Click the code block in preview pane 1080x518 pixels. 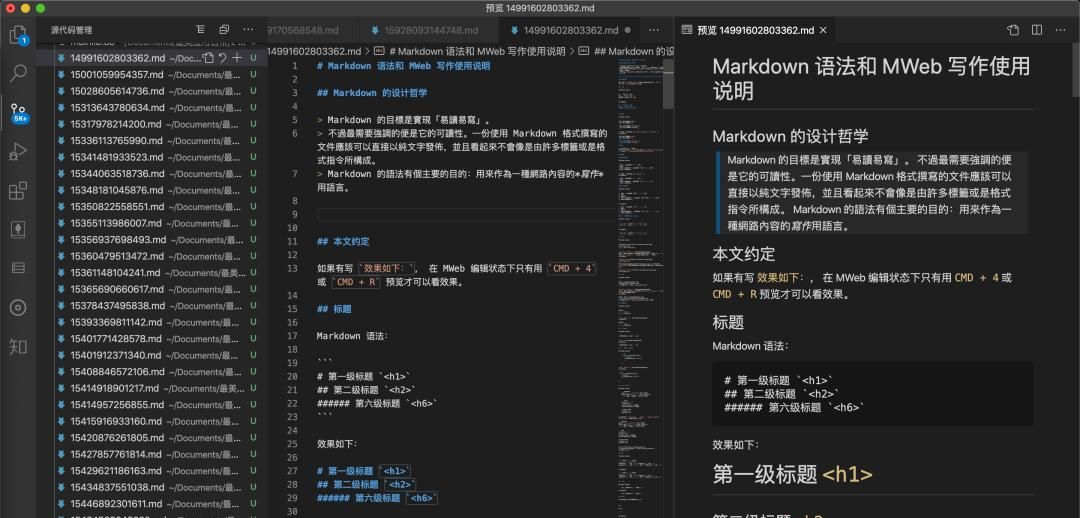pyautogui.click(x=873, y=393)
